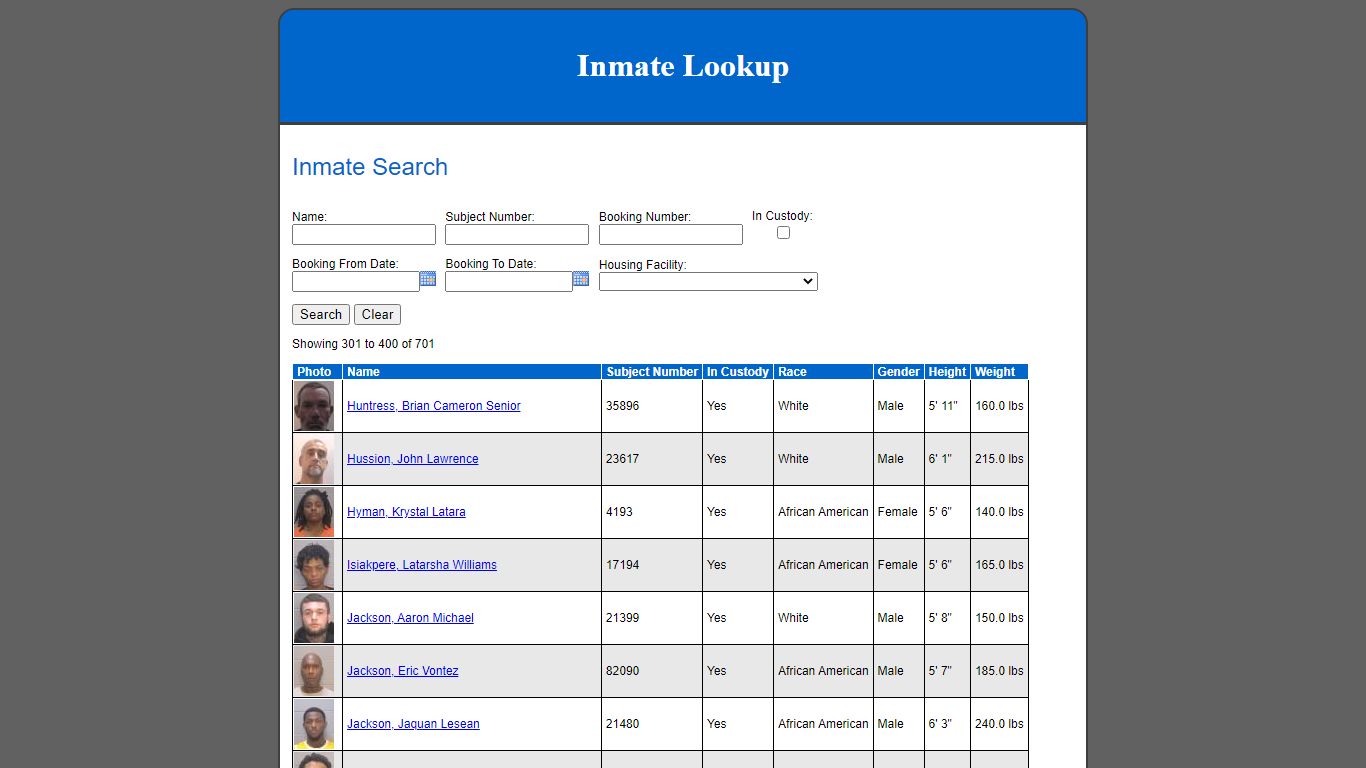
Task: Click weight value 215.0 lbs
Action: [x=999, y=459]
